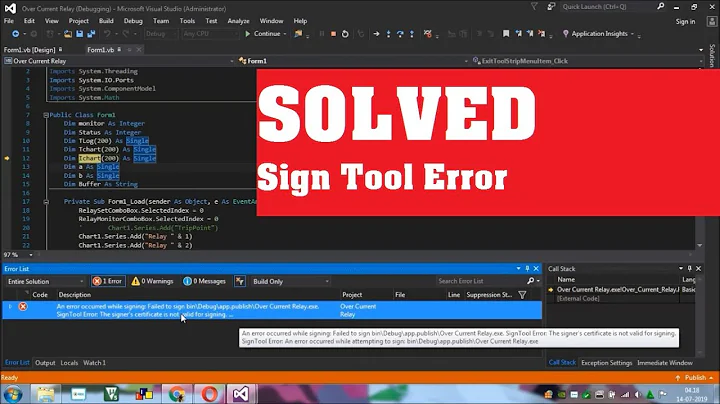Toggle the 0 Warnings filter button

[x=152, y=281]
